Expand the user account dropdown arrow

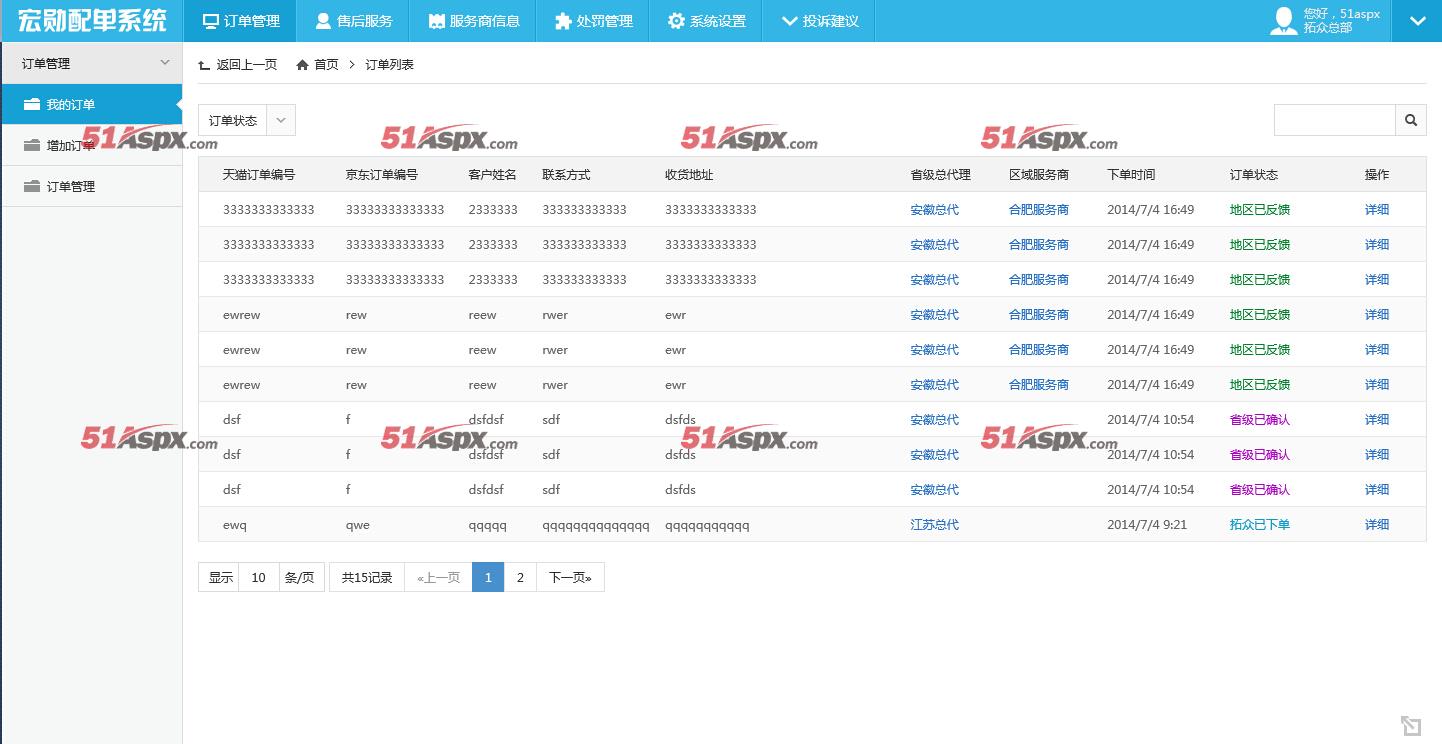1417,21
